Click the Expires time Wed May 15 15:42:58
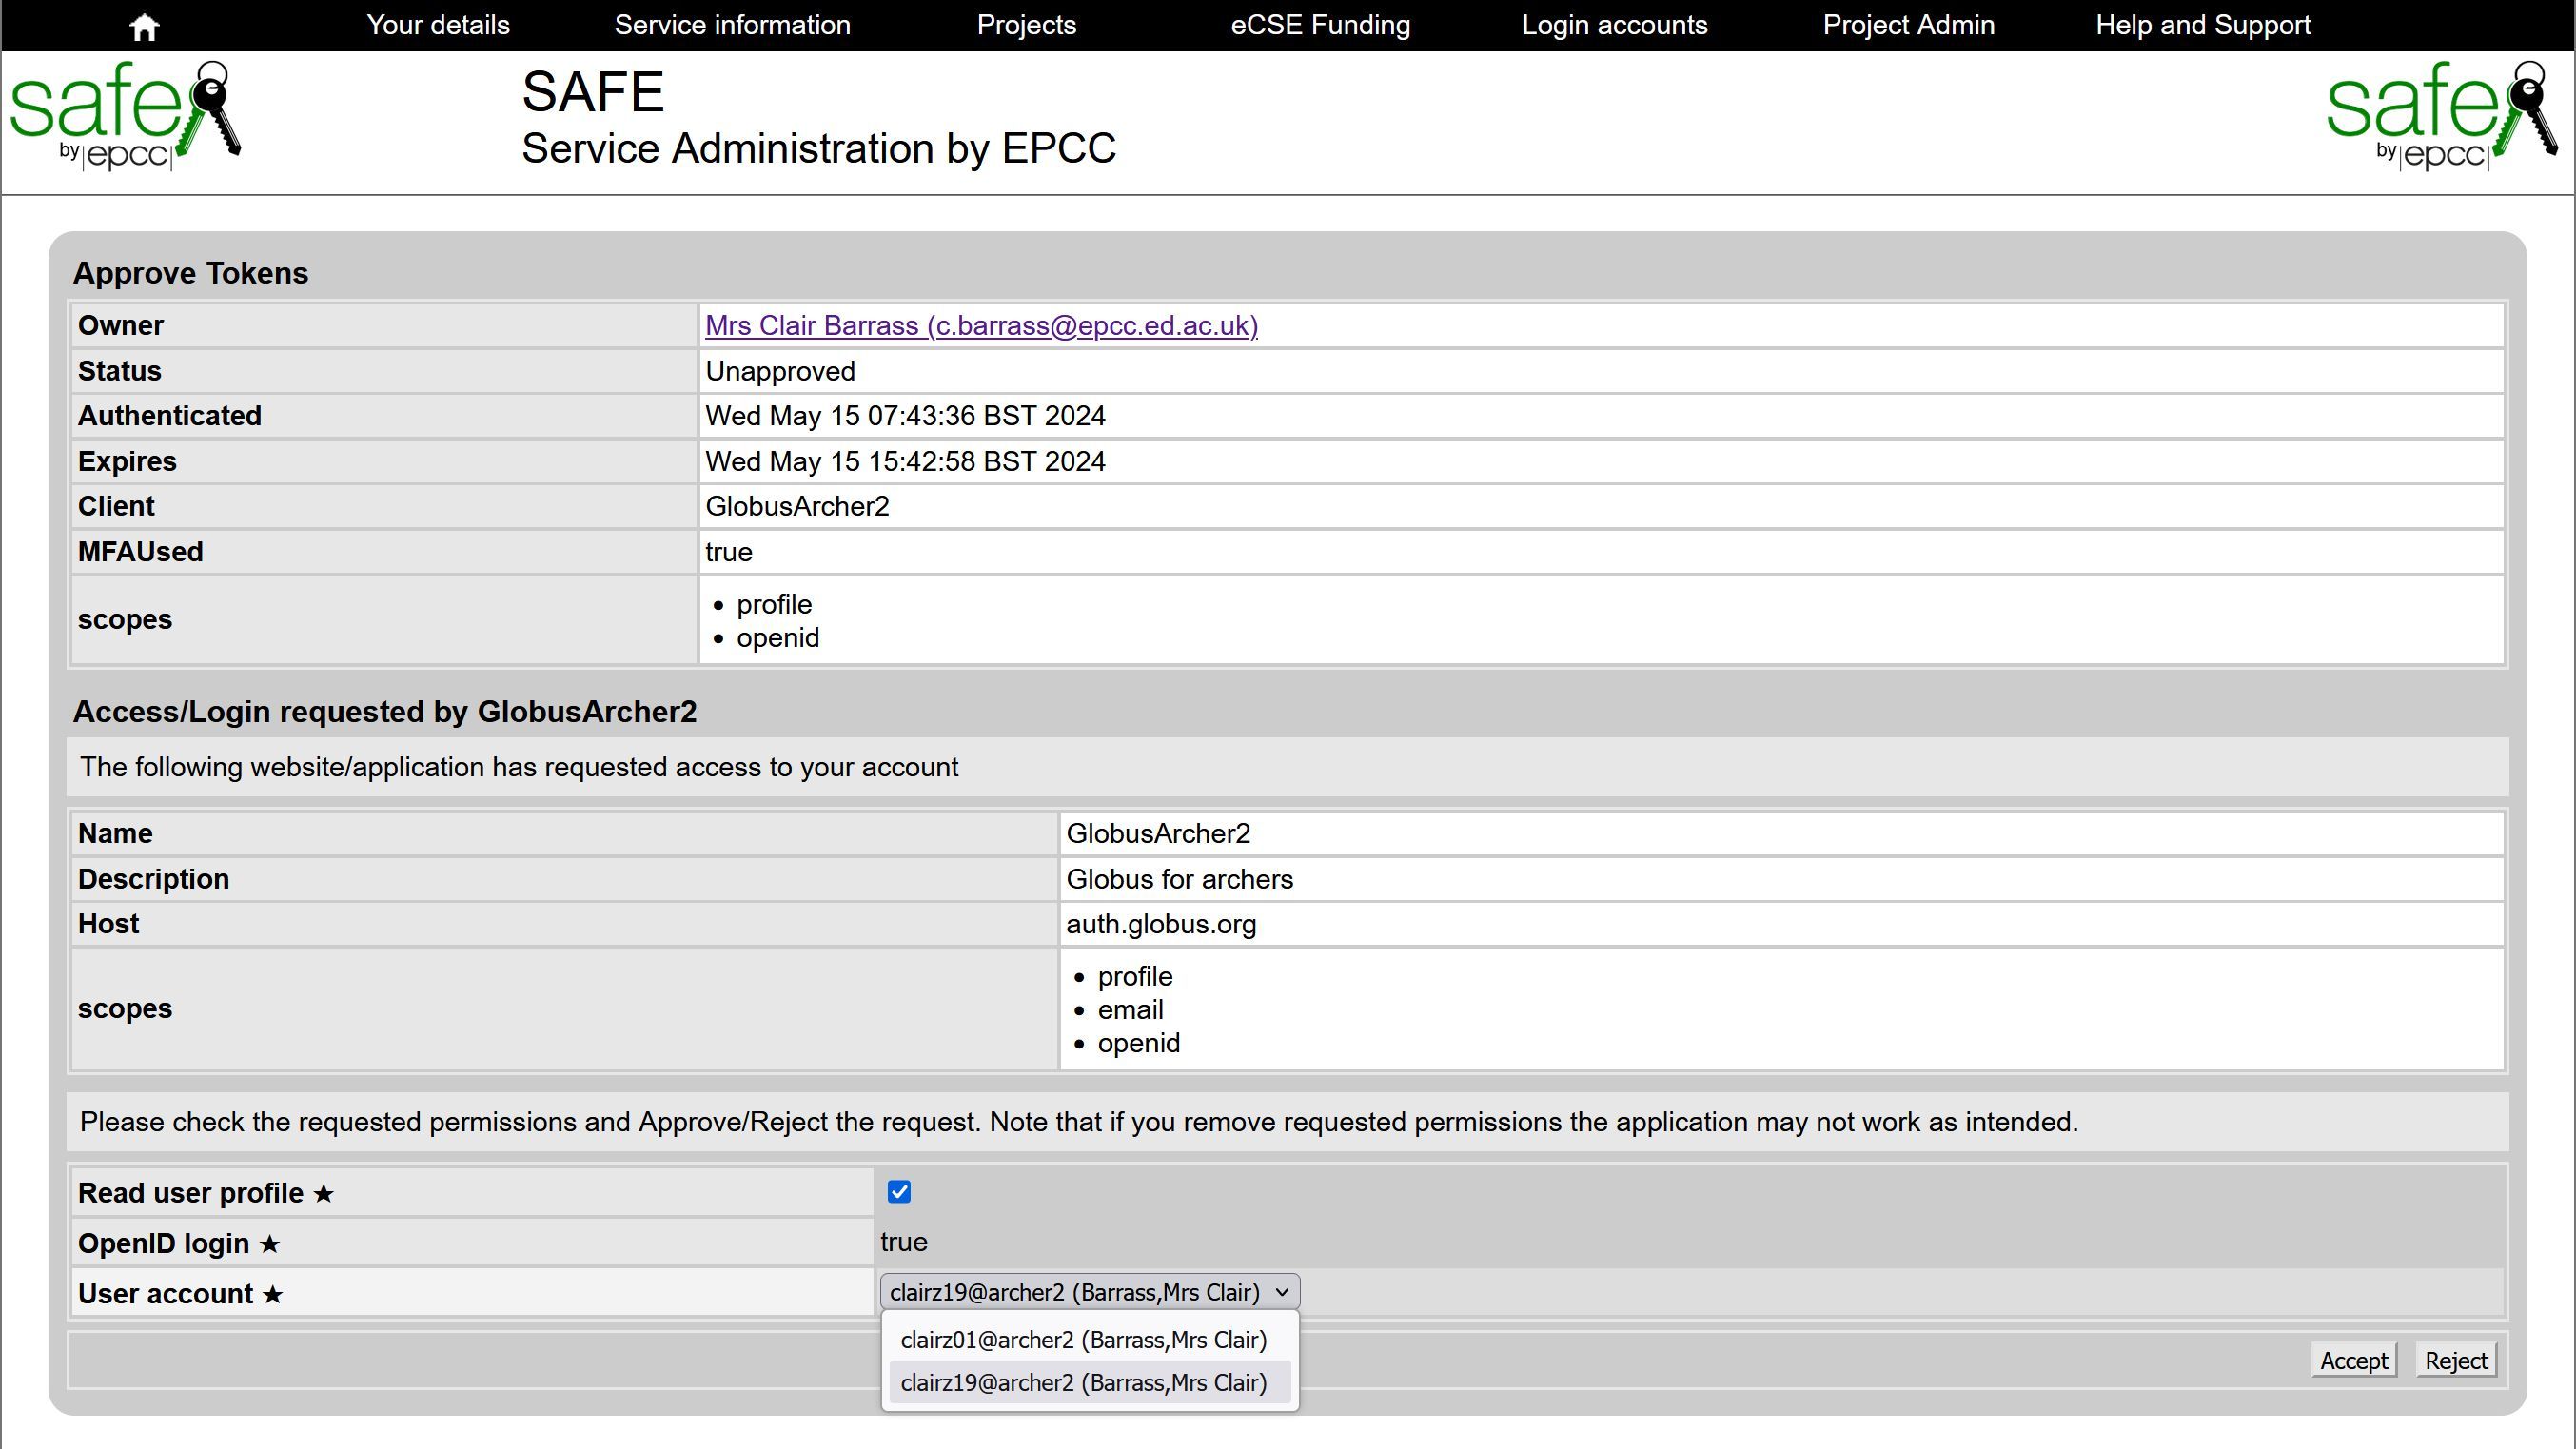This screenshot has height=1449, width=2576. (905, 462)
